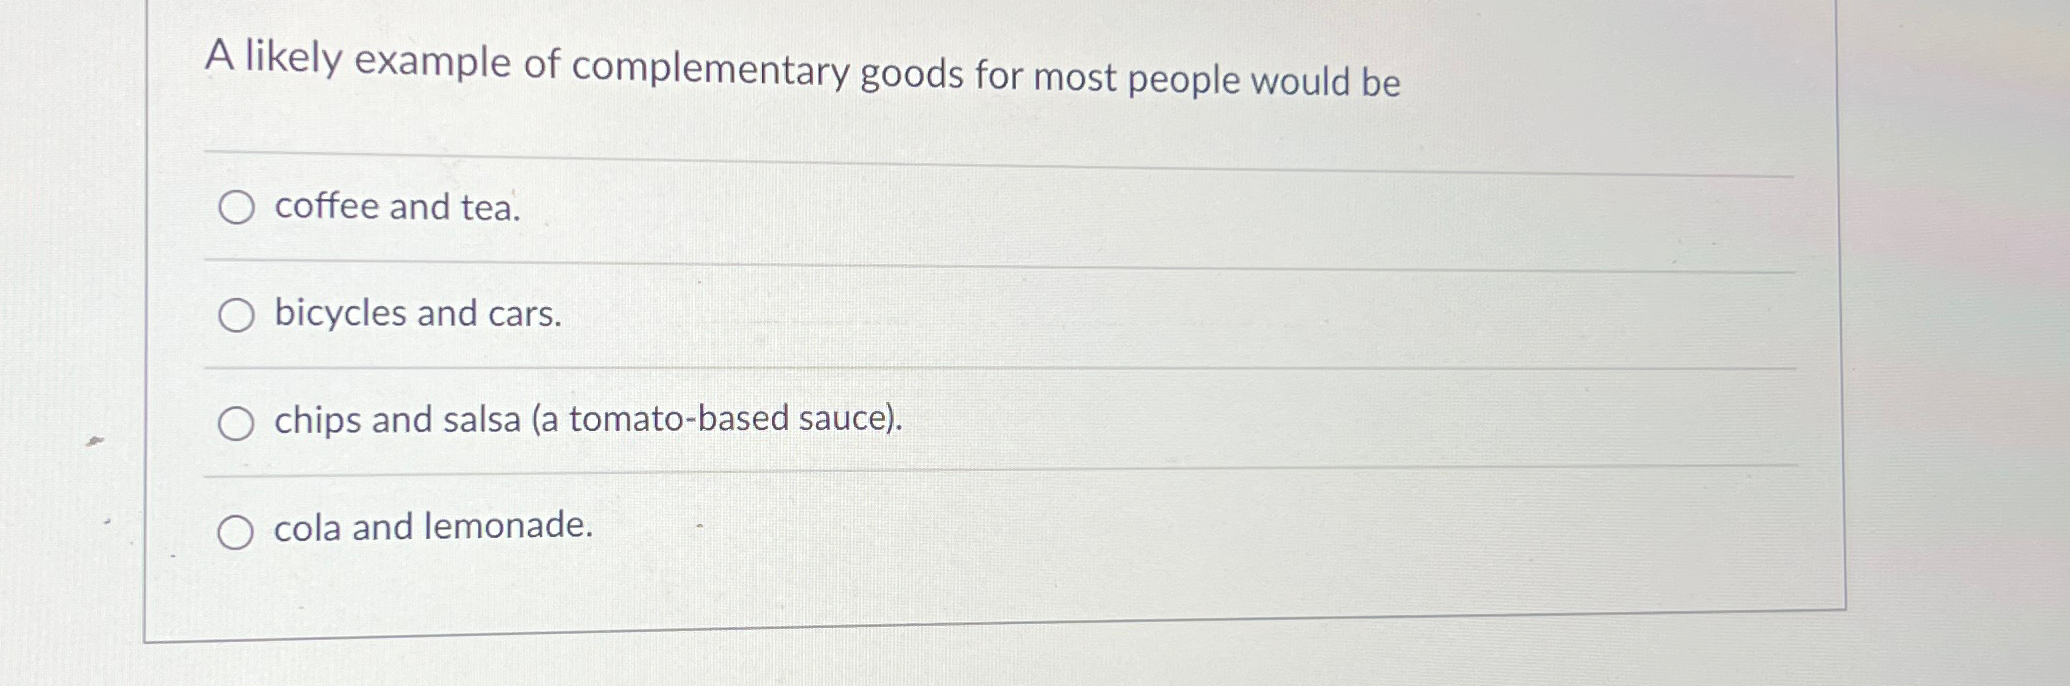Choose the answer option labeled bicycles and cars
This screenshot has height=686, width=2070.
click(x=416, y=315)
